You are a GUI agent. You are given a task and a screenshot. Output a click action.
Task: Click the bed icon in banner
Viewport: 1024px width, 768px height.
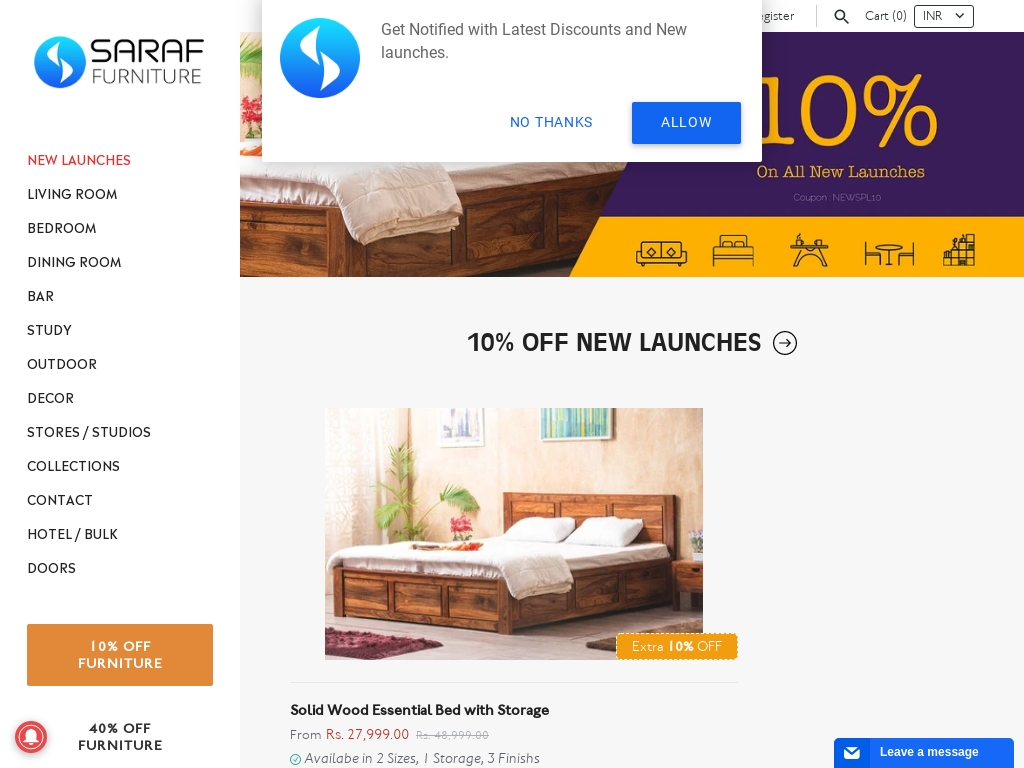coord(733,250)
